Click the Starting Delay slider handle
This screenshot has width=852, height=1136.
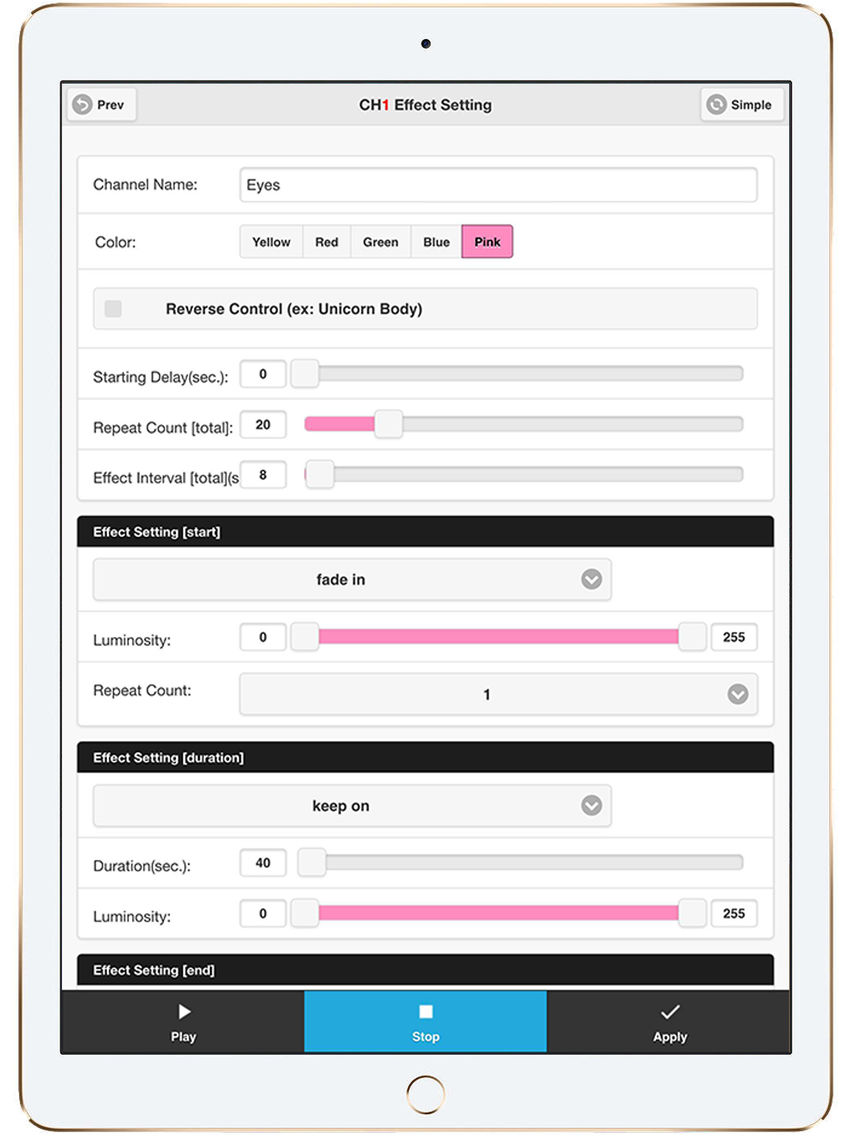point(305,374)
